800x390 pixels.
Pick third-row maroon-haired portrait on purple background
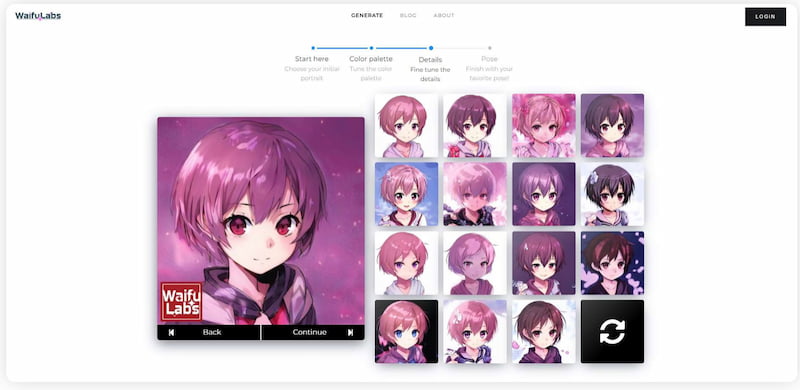(x=544, y=263)
